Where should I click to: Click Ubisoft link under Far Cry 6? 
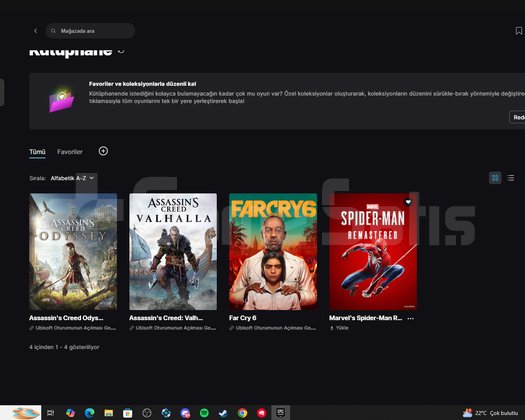(273, 328)
